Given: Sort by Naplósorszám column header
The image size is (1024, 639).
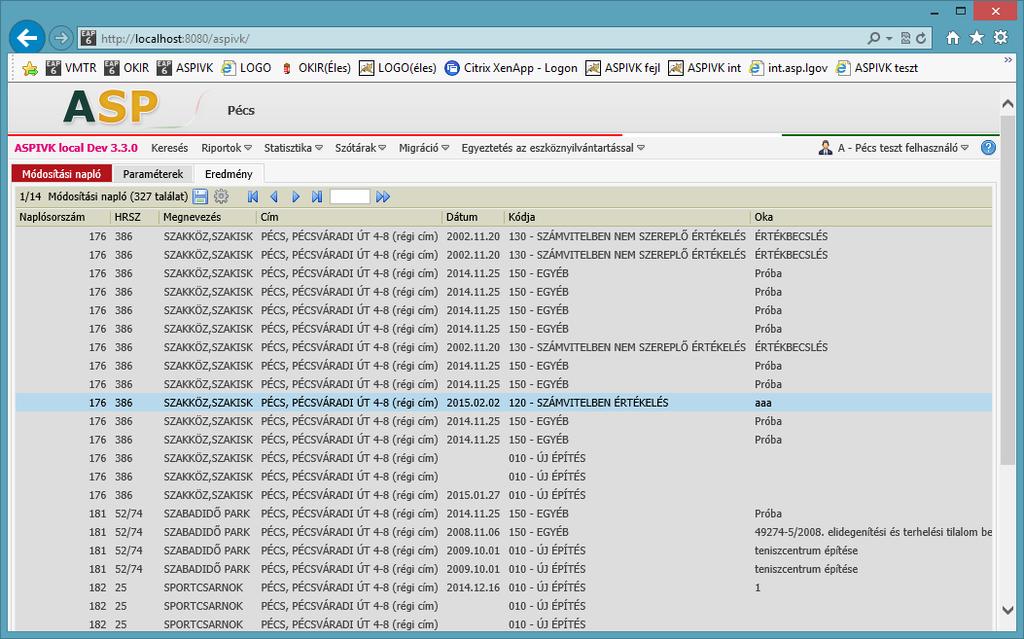Looking at the screenshot, I should tap(63, 217).
